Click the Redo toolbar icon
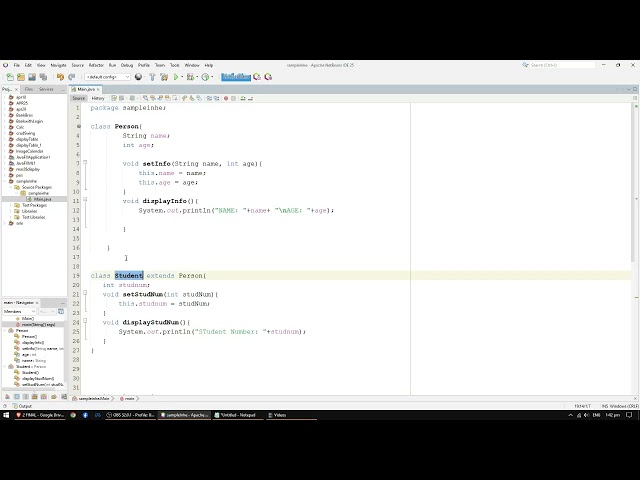The height and width of the screenshot is (480, 640). 72,77
